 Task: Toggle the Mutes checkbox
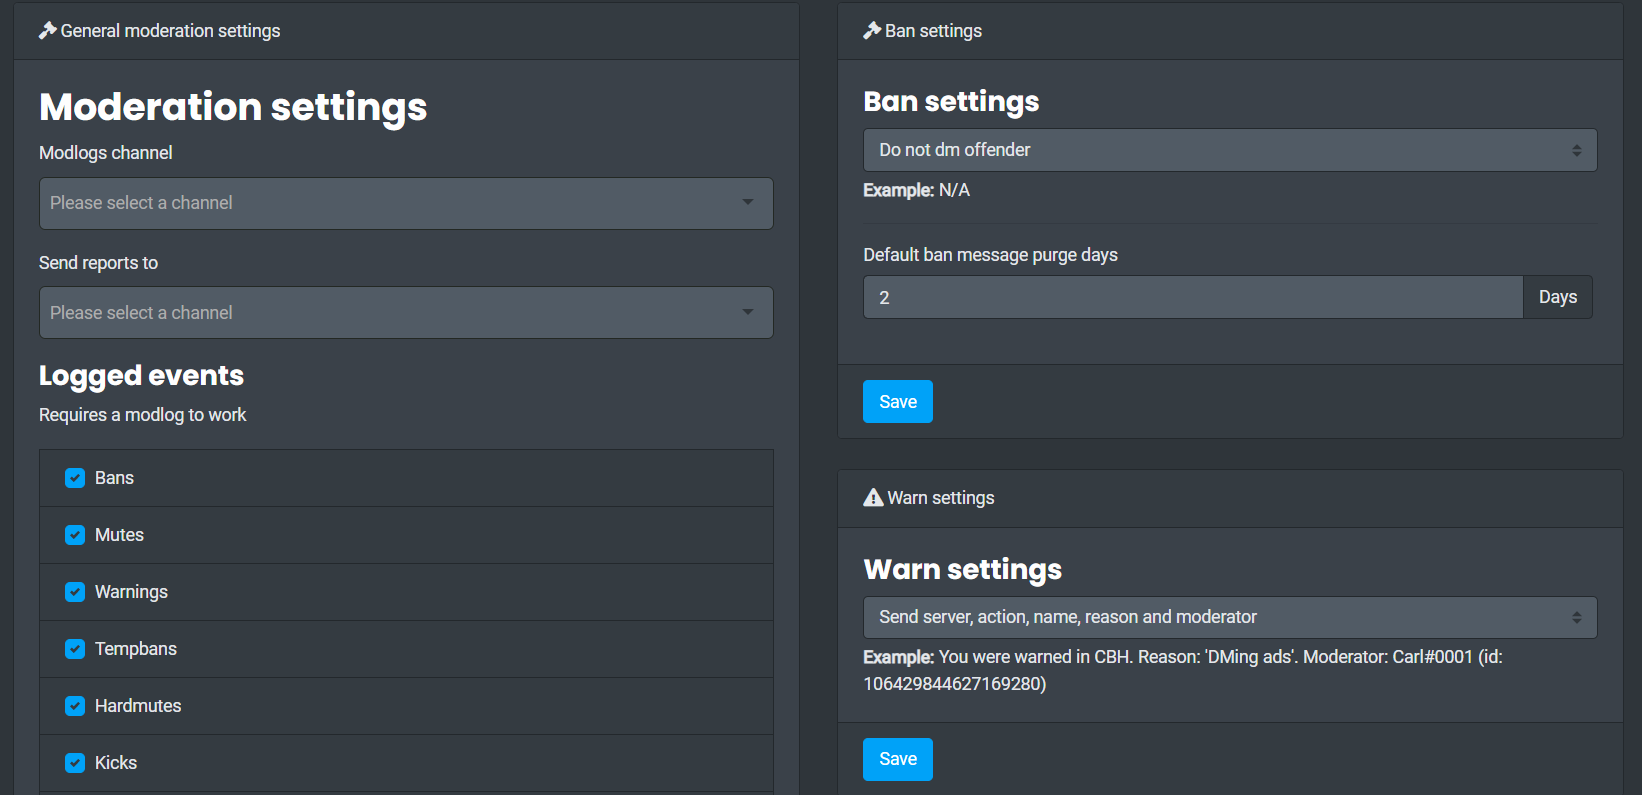pos(75,535)
